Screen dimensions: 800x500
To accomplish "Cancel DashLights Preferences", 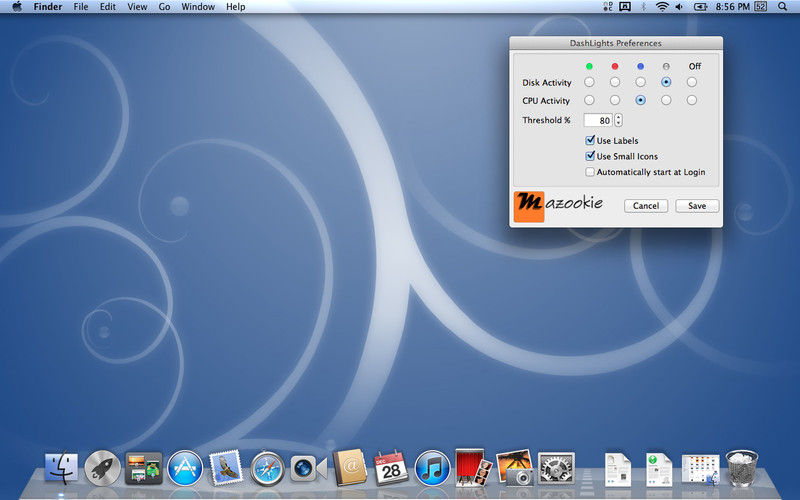I will click(646, 206).
